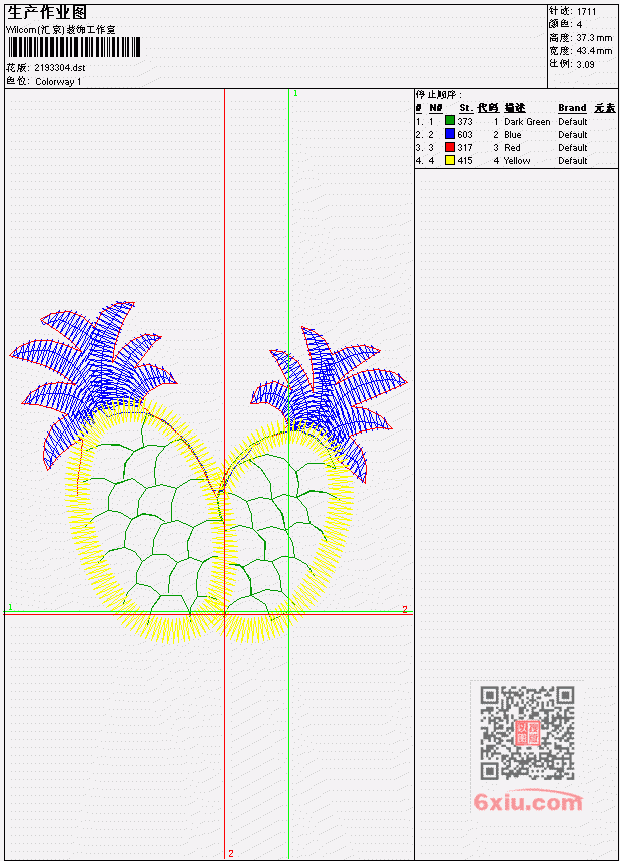The image size is (620, 861).
Task: Click the 代码 column header
Action: [488, 108]
